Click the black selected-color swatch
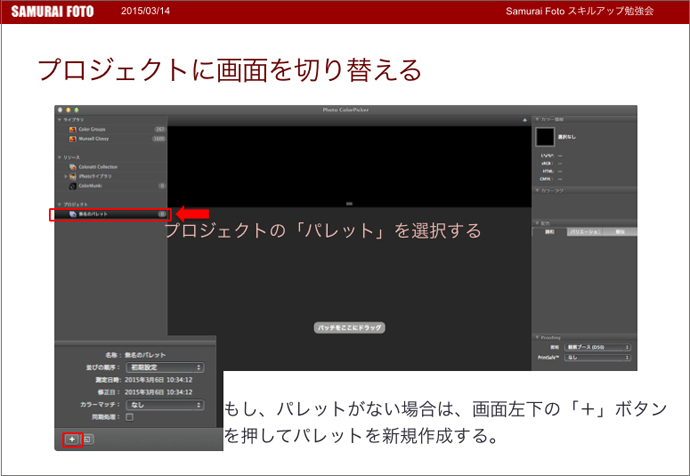This screenshot has height=476, width=690. (x=545, y=137)
